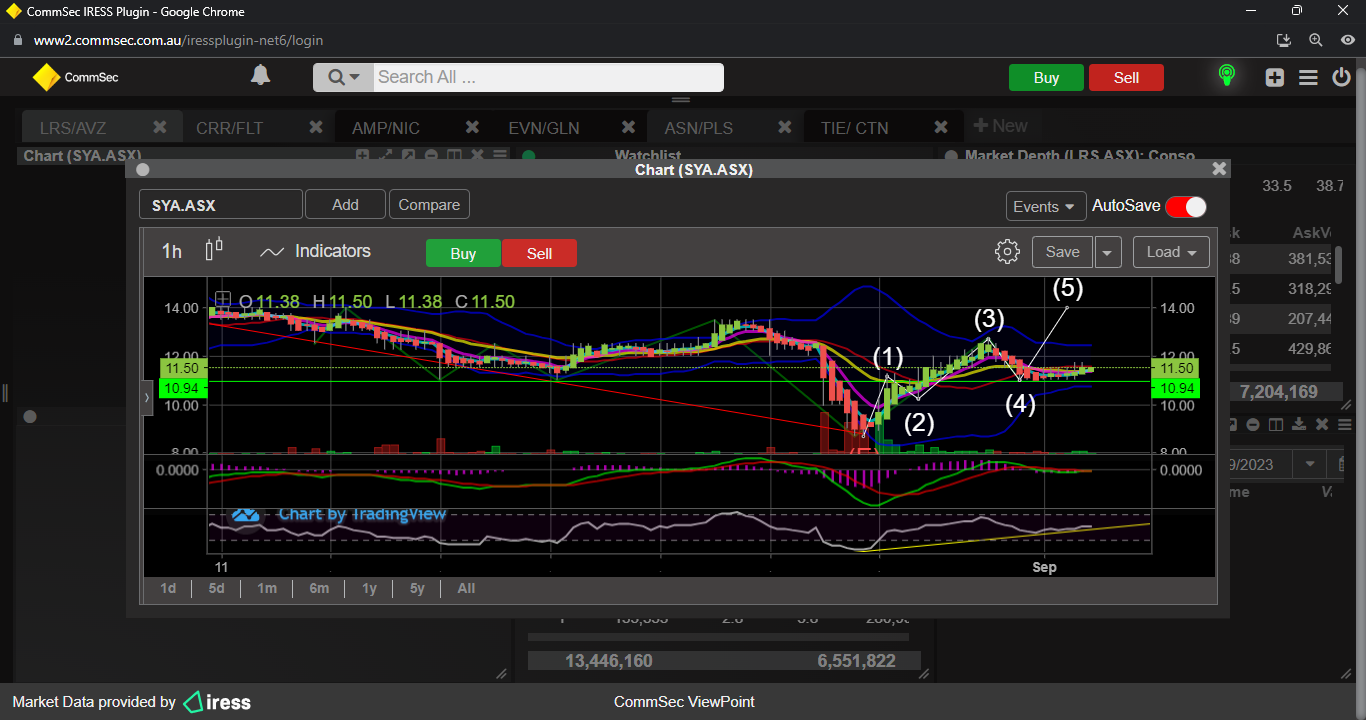Close the AMP/NIC tab
The image size is (1366, 720).
(472, 127)
